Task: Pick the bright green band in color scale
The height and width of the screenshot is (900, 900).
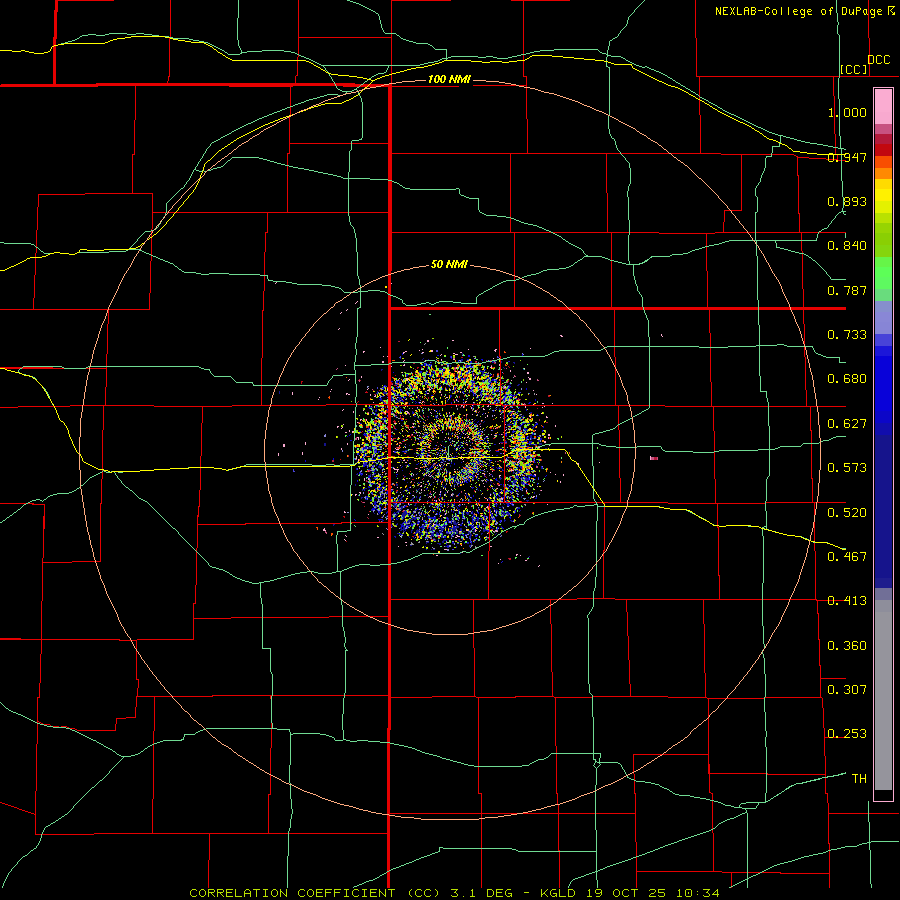Action: coord(883,273)
